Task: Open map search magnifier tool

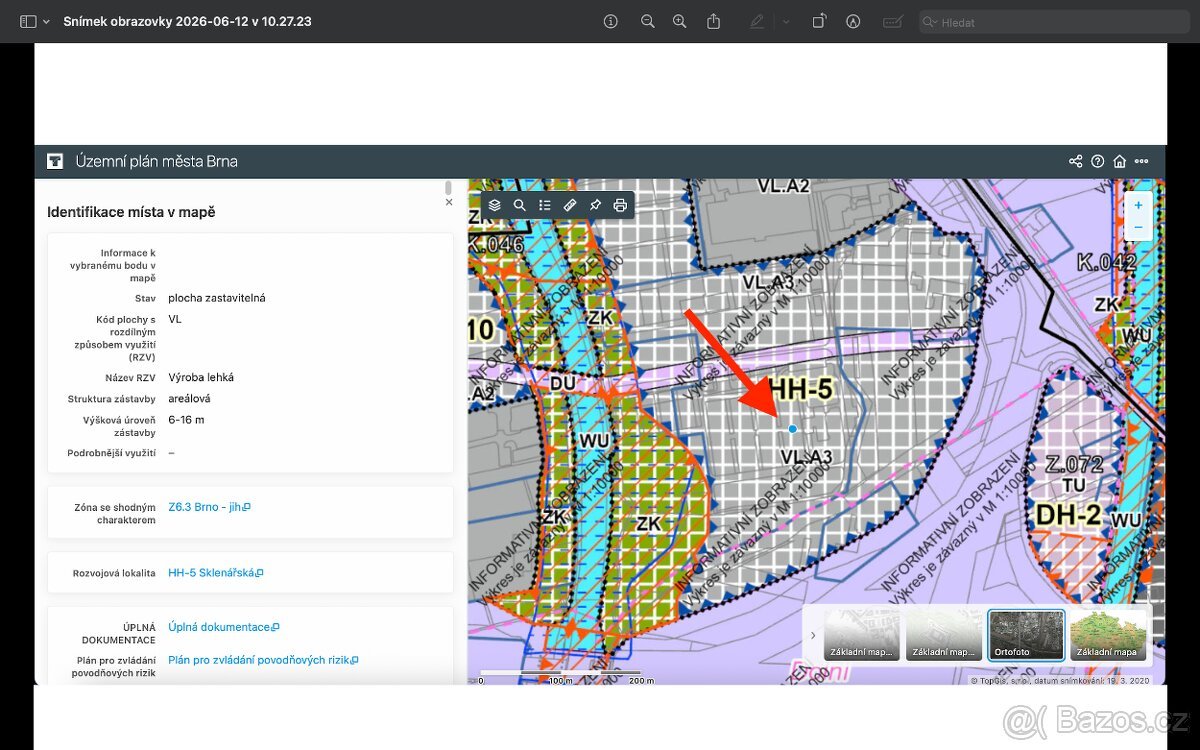Action: coord(519,205)
